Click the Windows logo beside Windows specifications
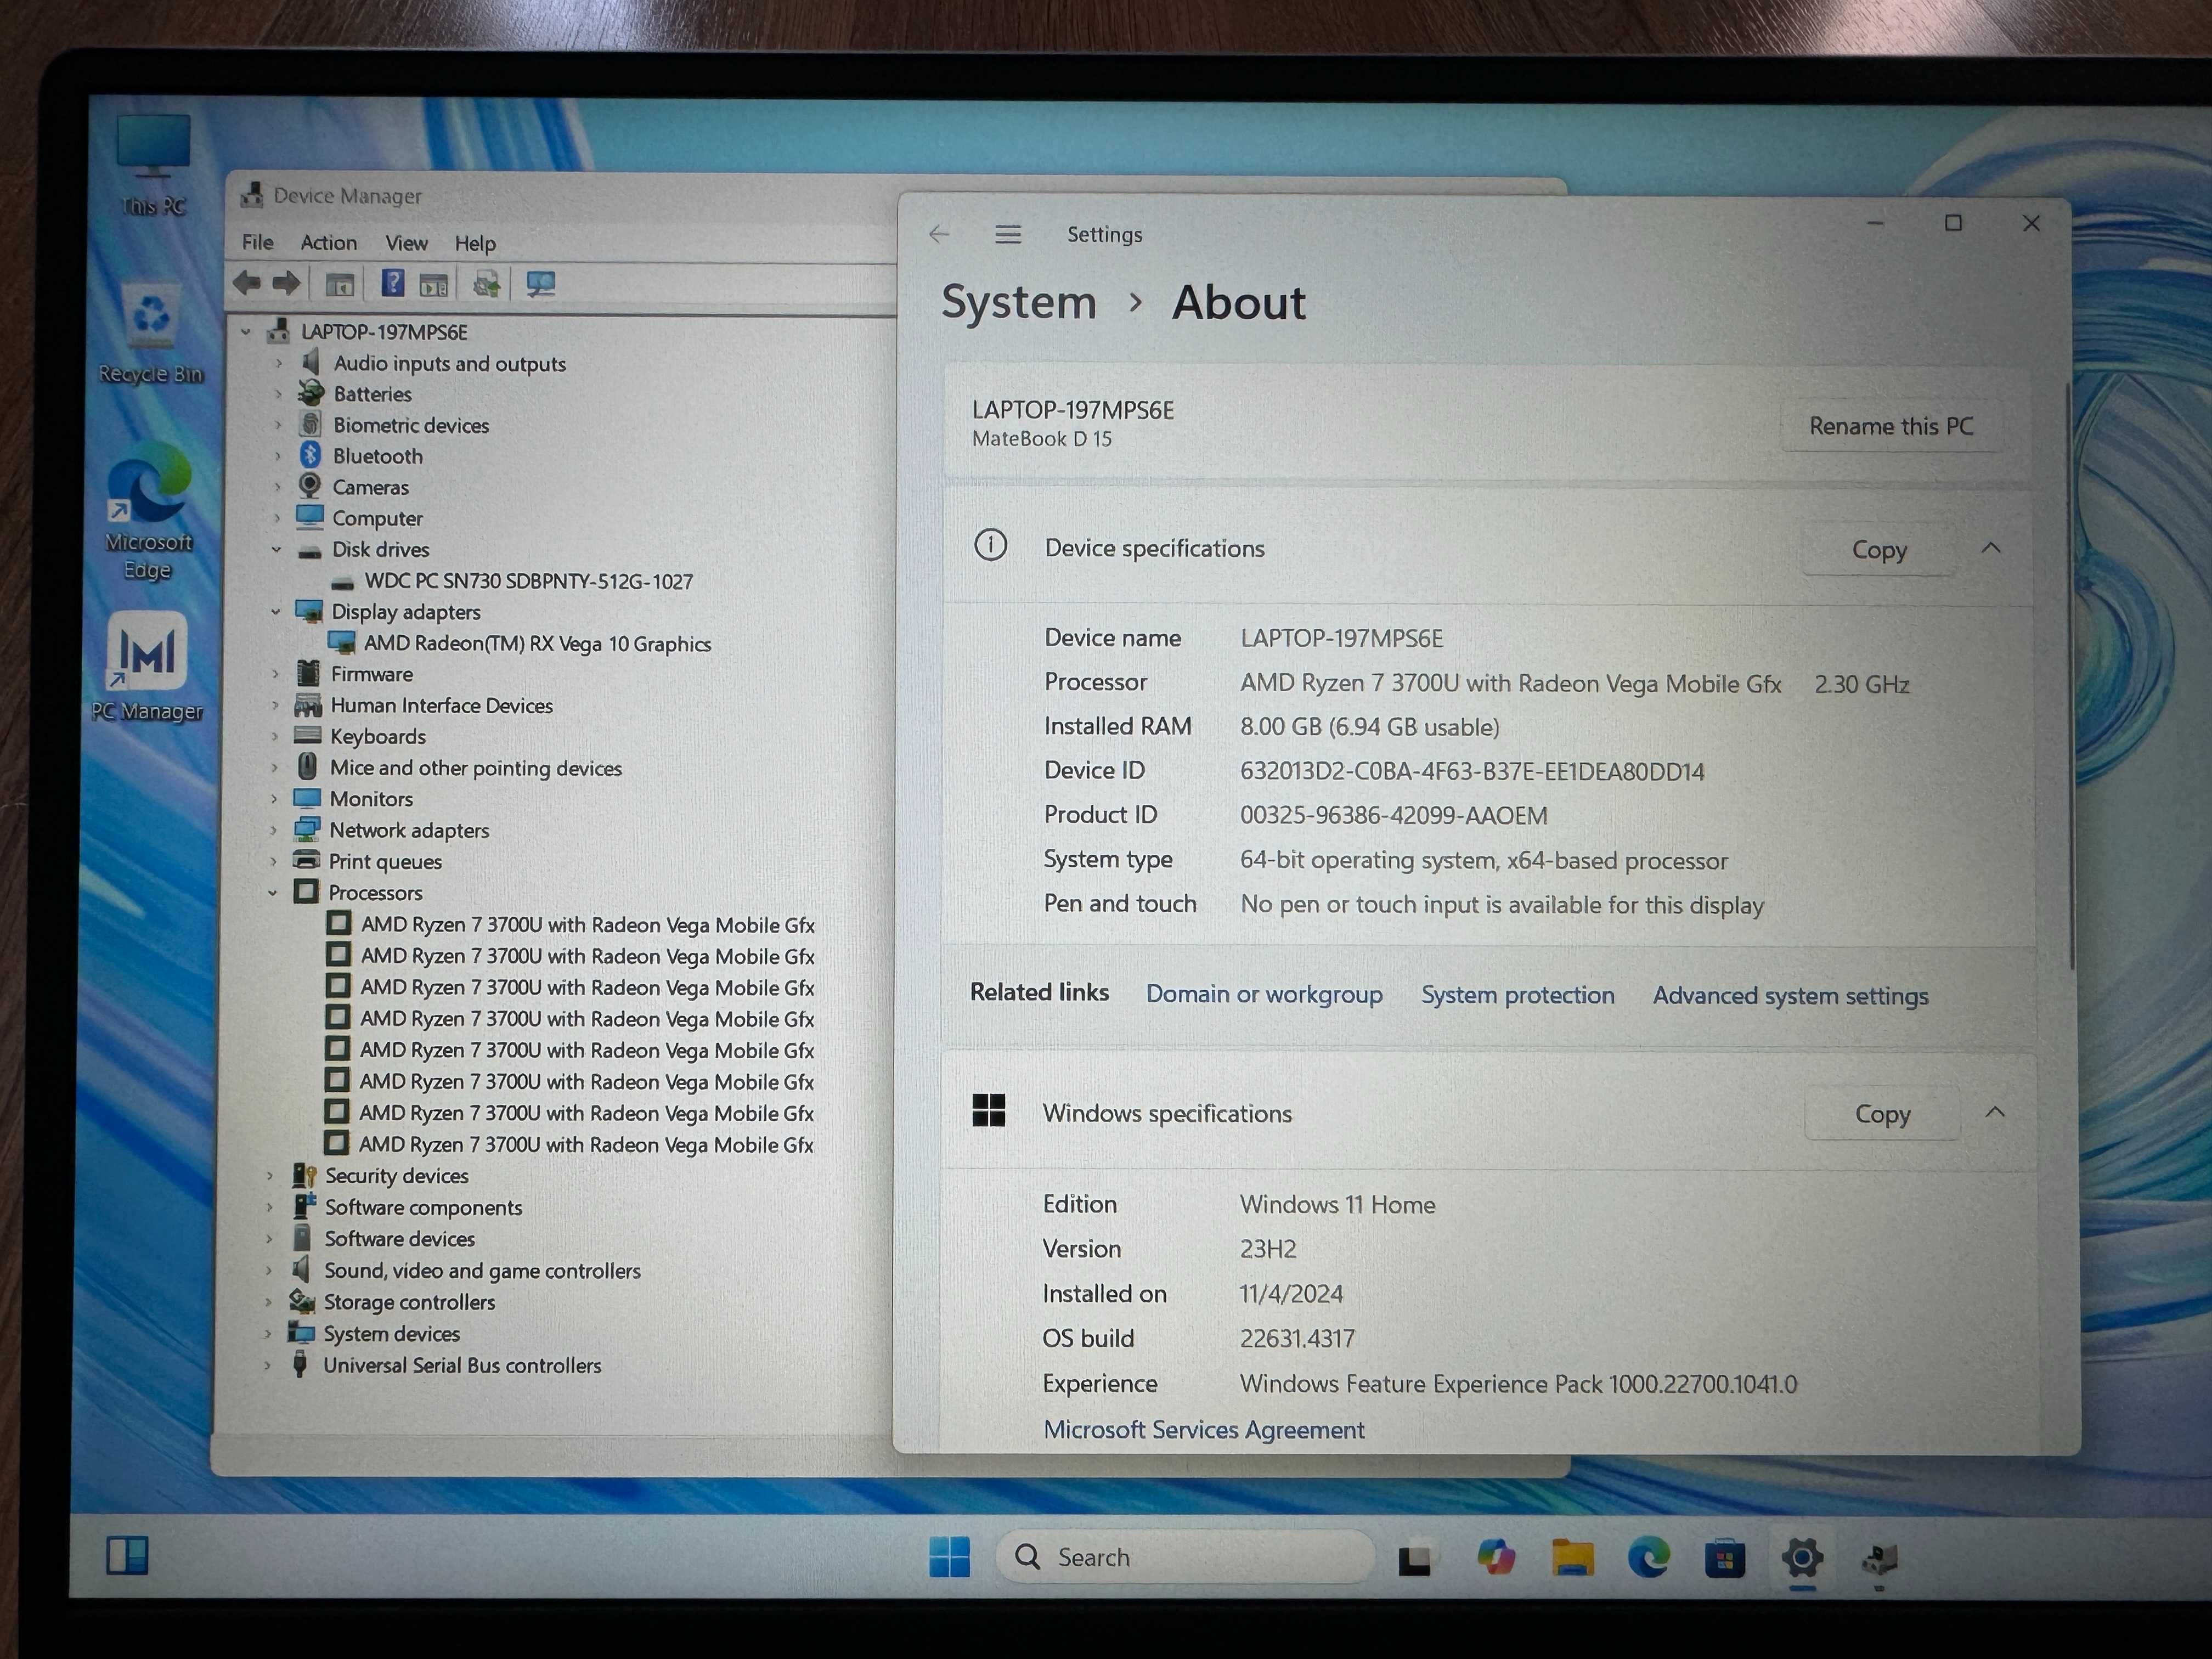Screen dimensions: 2212x1659 point(989,1110)
